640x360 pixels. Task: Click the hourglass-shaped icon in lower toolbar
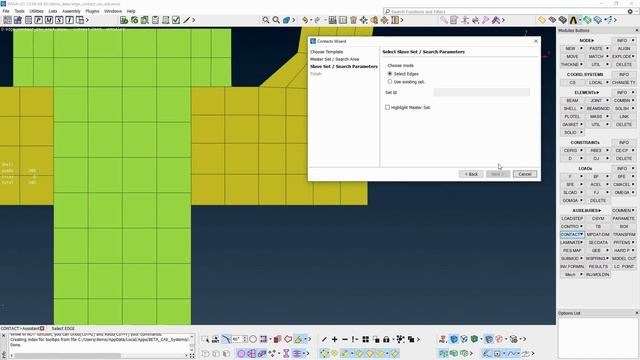point(286,353)
